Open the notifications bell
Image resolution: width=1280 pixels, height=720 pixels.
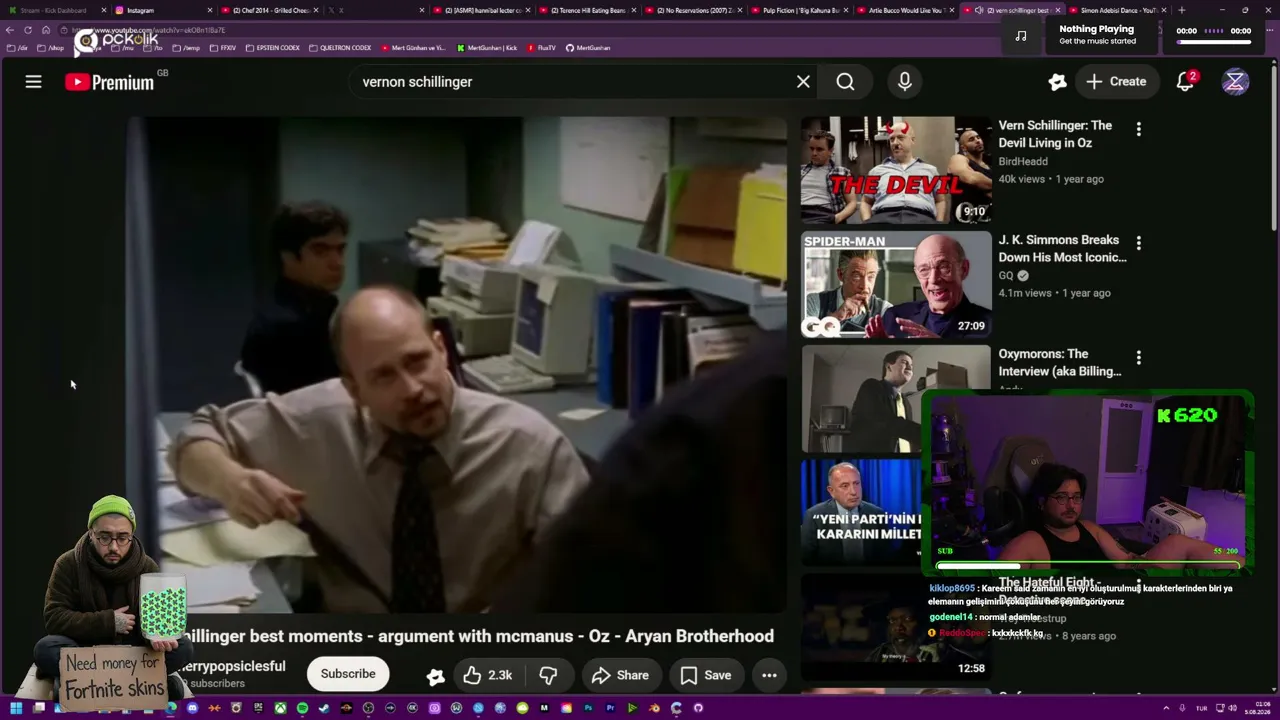click(x=1185, y=82)
